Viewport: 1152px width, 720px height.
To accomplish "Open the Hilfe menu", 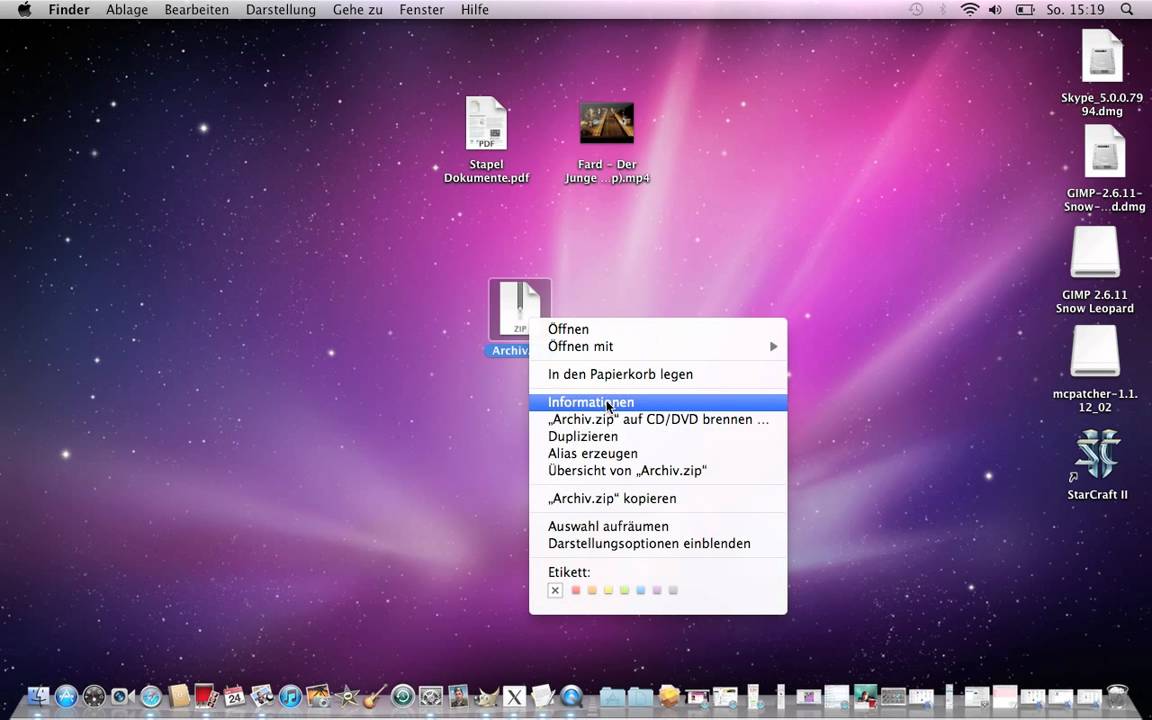I will click(x=475, y=10).
